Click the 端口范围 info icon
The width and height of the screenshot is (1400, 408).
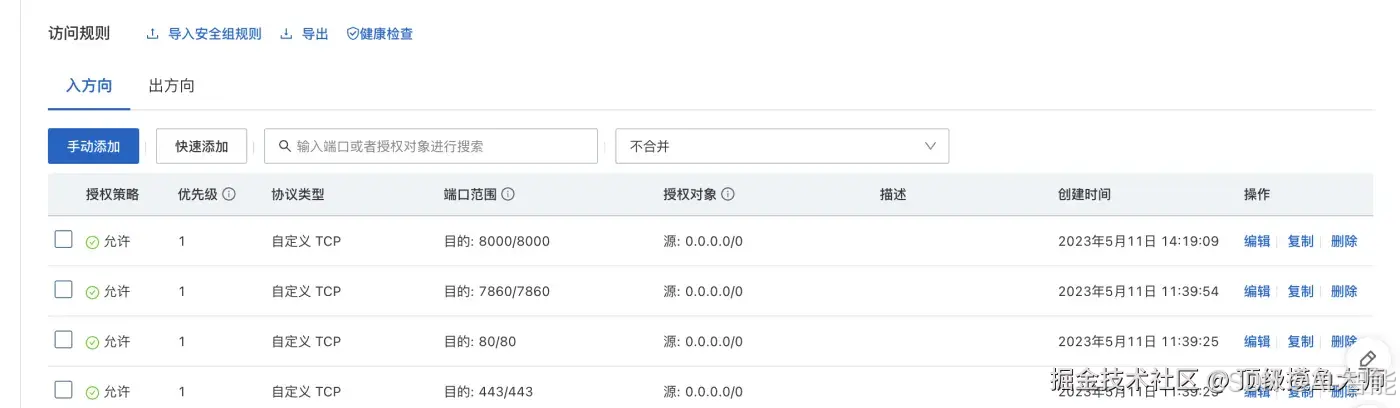(508, 194)
